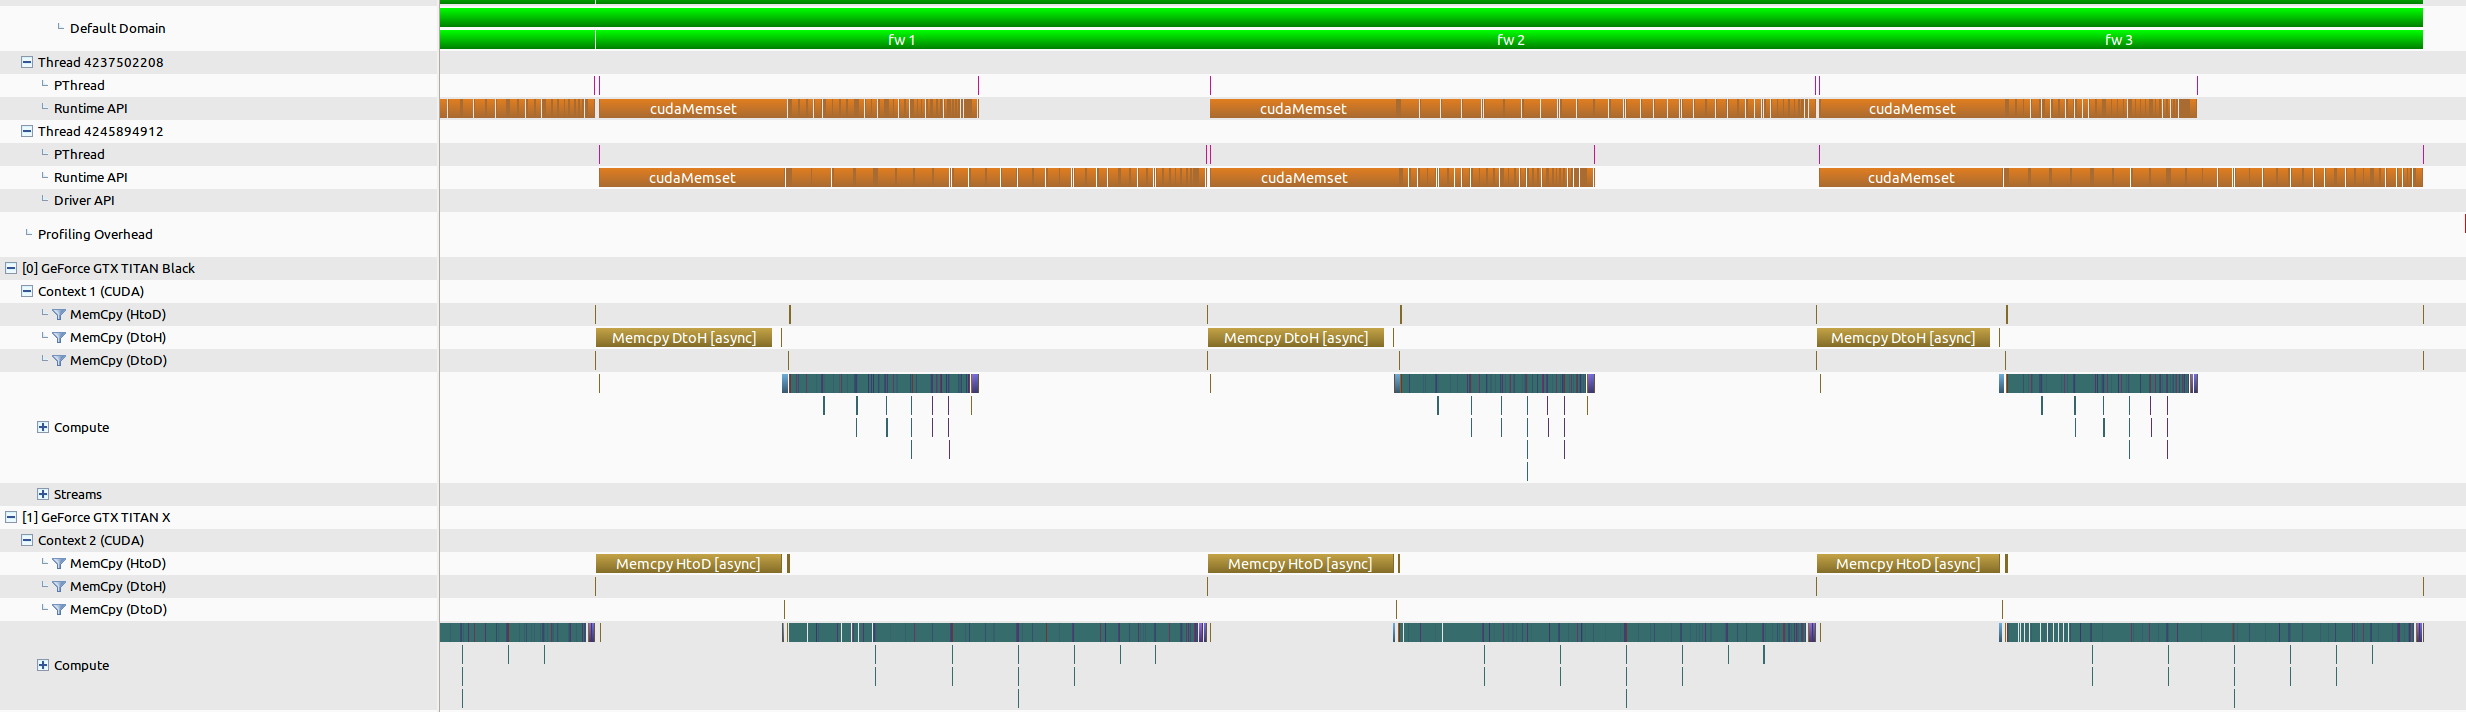The width and height of the screenshot is (2466, 712).
Task: Click the filter icon beside Context 1 MemCpy (HtoD)
Action: pyautogui.click(x=59, y=315)
